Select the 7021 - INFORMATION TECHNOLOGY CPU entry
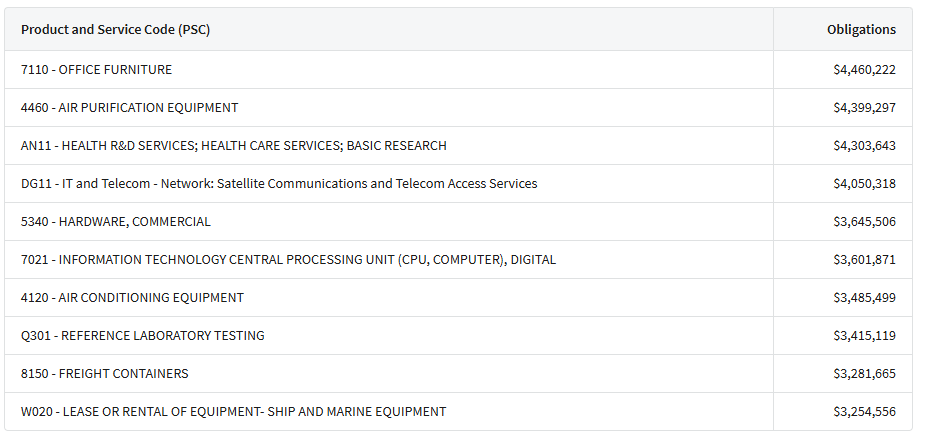 289,259
